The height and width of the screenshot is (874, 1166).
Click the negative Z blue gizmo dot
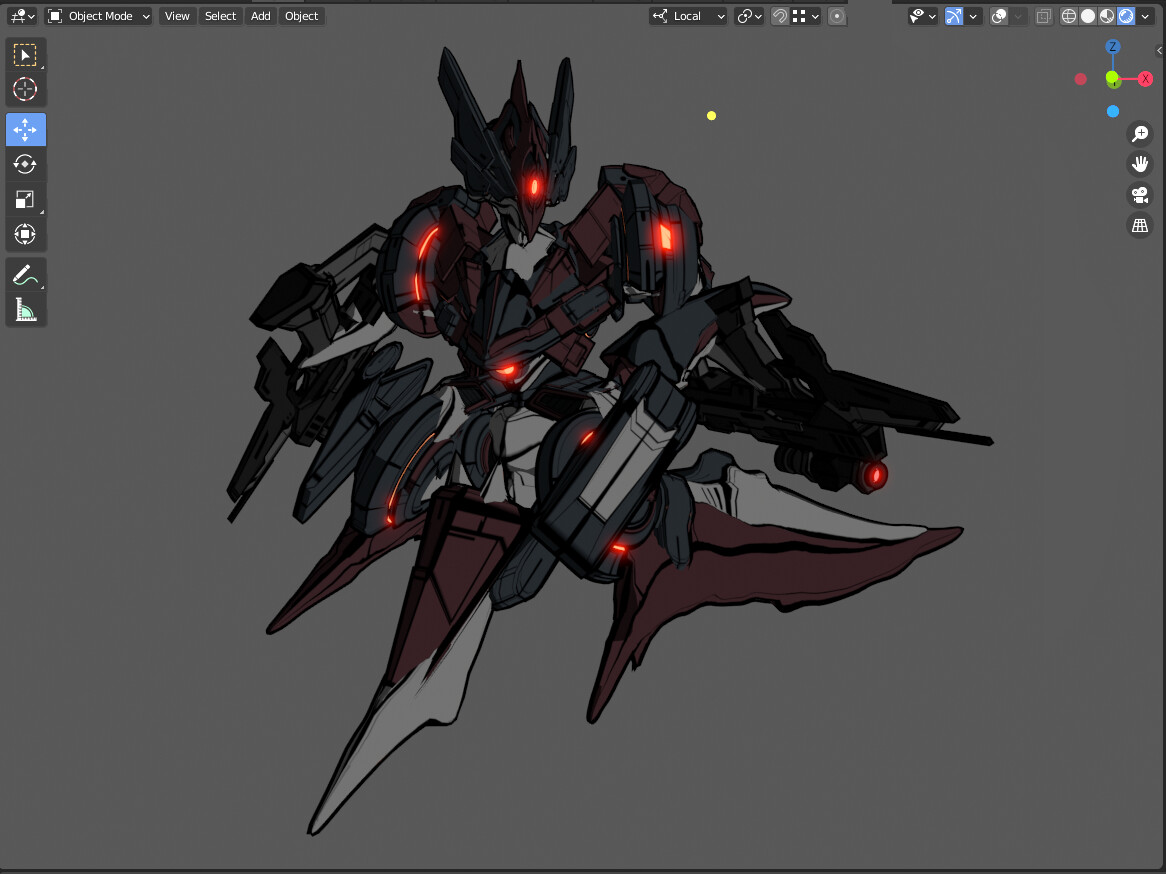pos(1112,112)
